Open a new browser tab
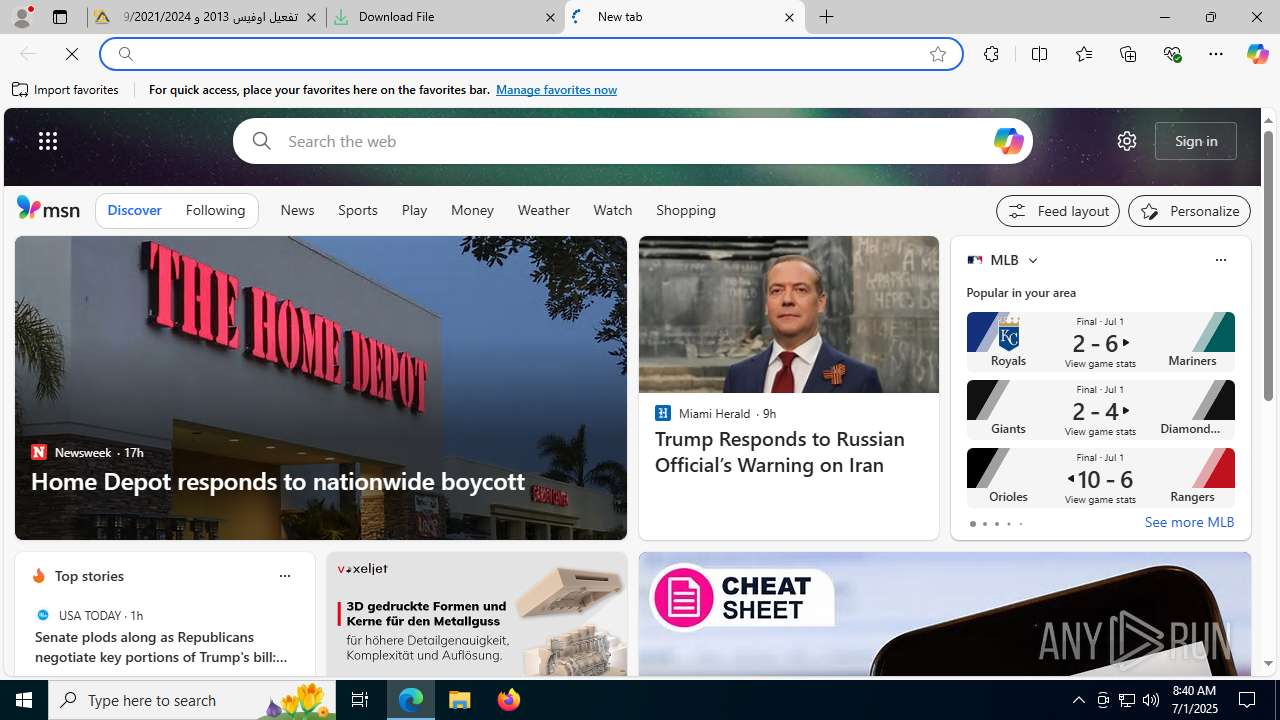This screenshot has height=720, width=1280. pos(826,17)
